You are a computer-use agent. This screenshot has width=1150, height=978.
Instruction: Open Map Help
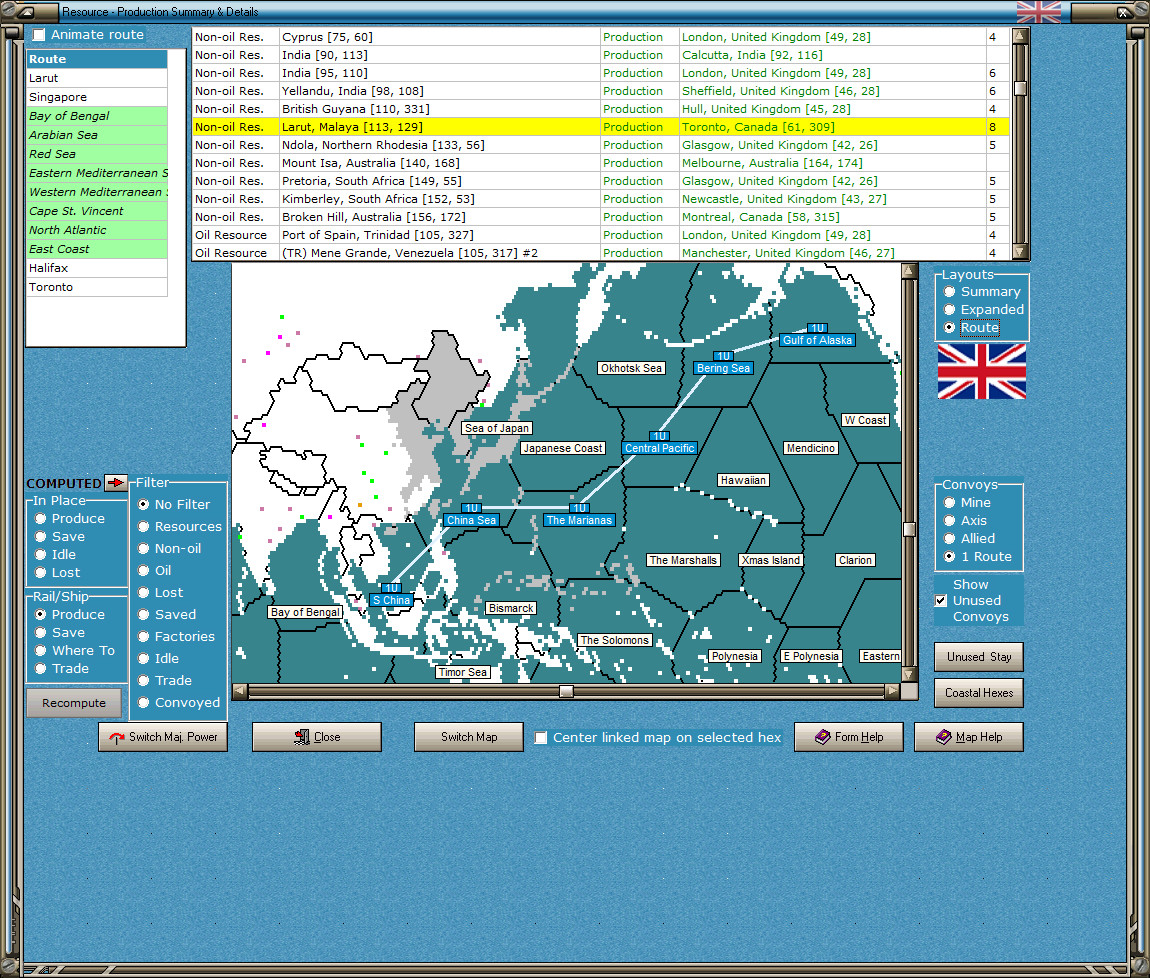[969, 737]
